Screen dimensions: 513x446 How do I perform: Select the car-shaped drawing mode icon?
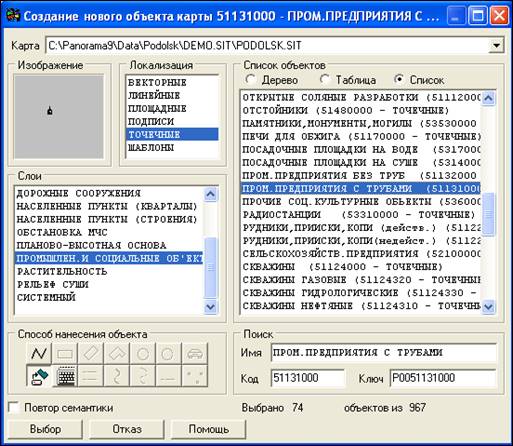pyautogui.click(x=195, y=353)
